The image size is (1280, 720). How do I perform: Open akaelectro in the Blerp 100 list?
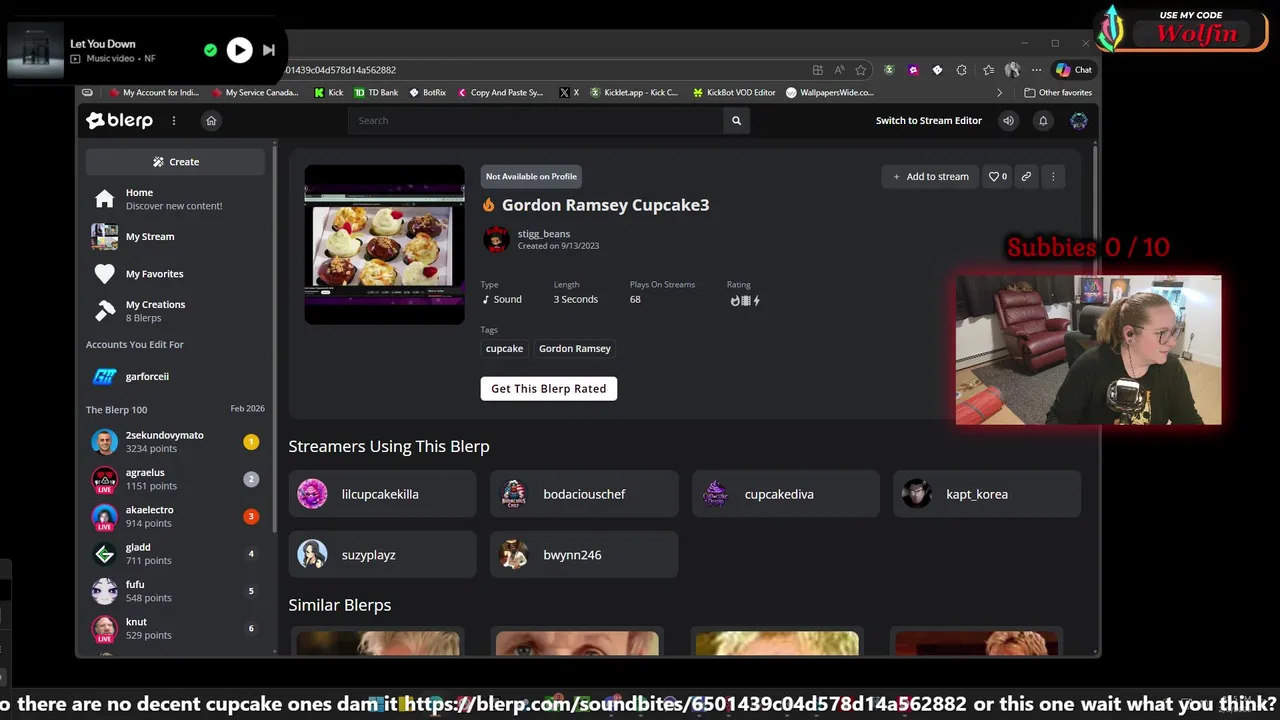point(175,517)
